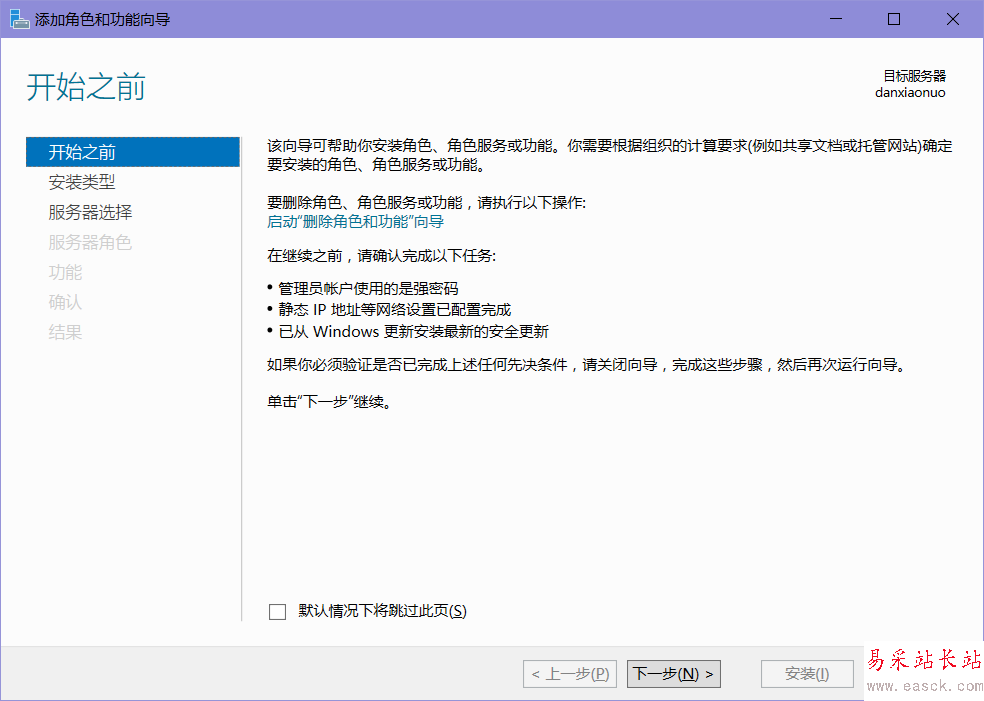Click the wizard icon in the title bar
The height and width of the screenshot is (701, 984).
pyautogui.click(x=19, y=19)
